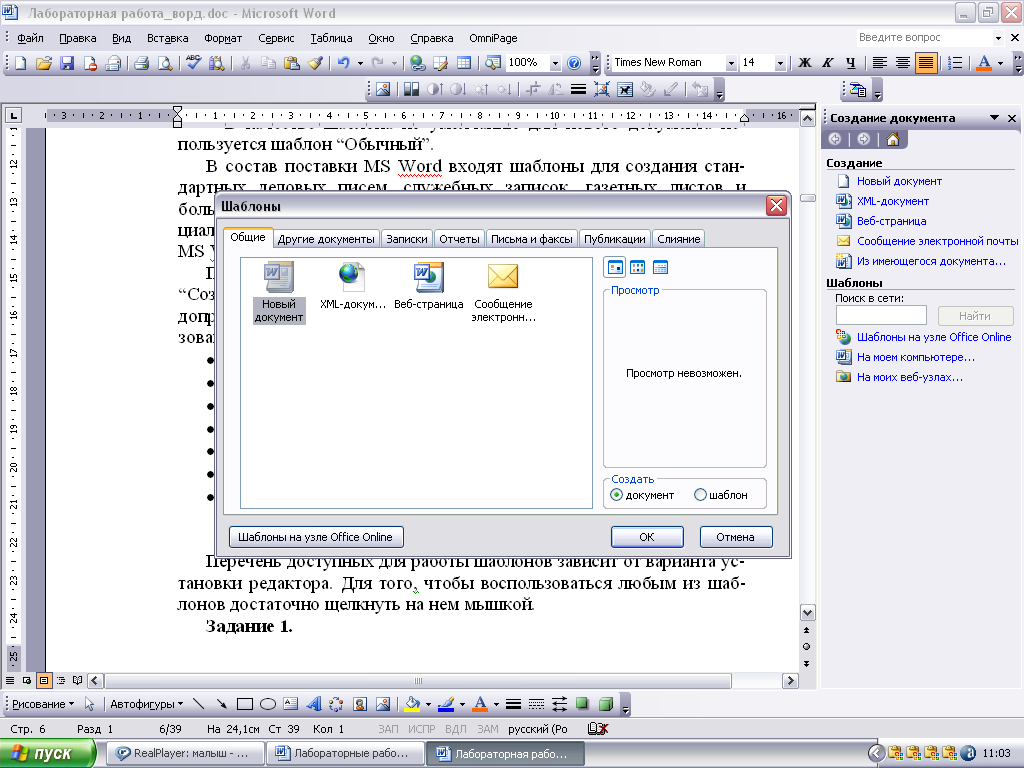Click the fill color paint bucket swatch

click(412, 704)
